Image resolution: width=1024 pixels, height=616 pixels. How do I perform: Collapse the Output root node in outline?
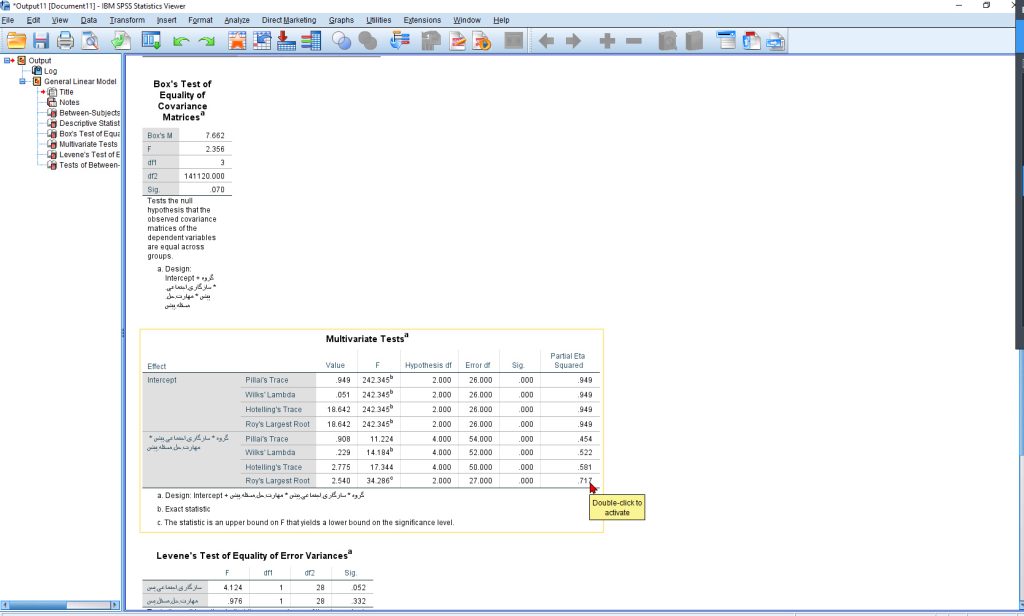click(7, 60)
